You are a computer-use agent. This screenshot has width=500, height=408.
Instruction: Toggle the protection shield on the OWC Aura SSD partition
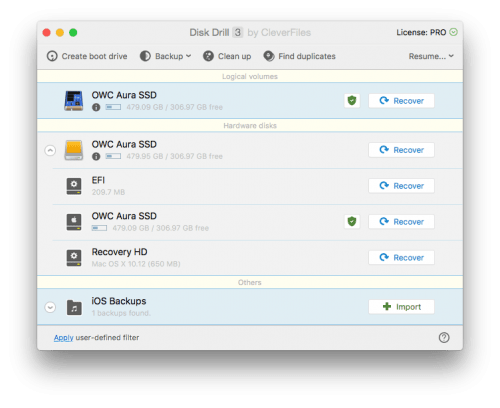click(352, 222)
